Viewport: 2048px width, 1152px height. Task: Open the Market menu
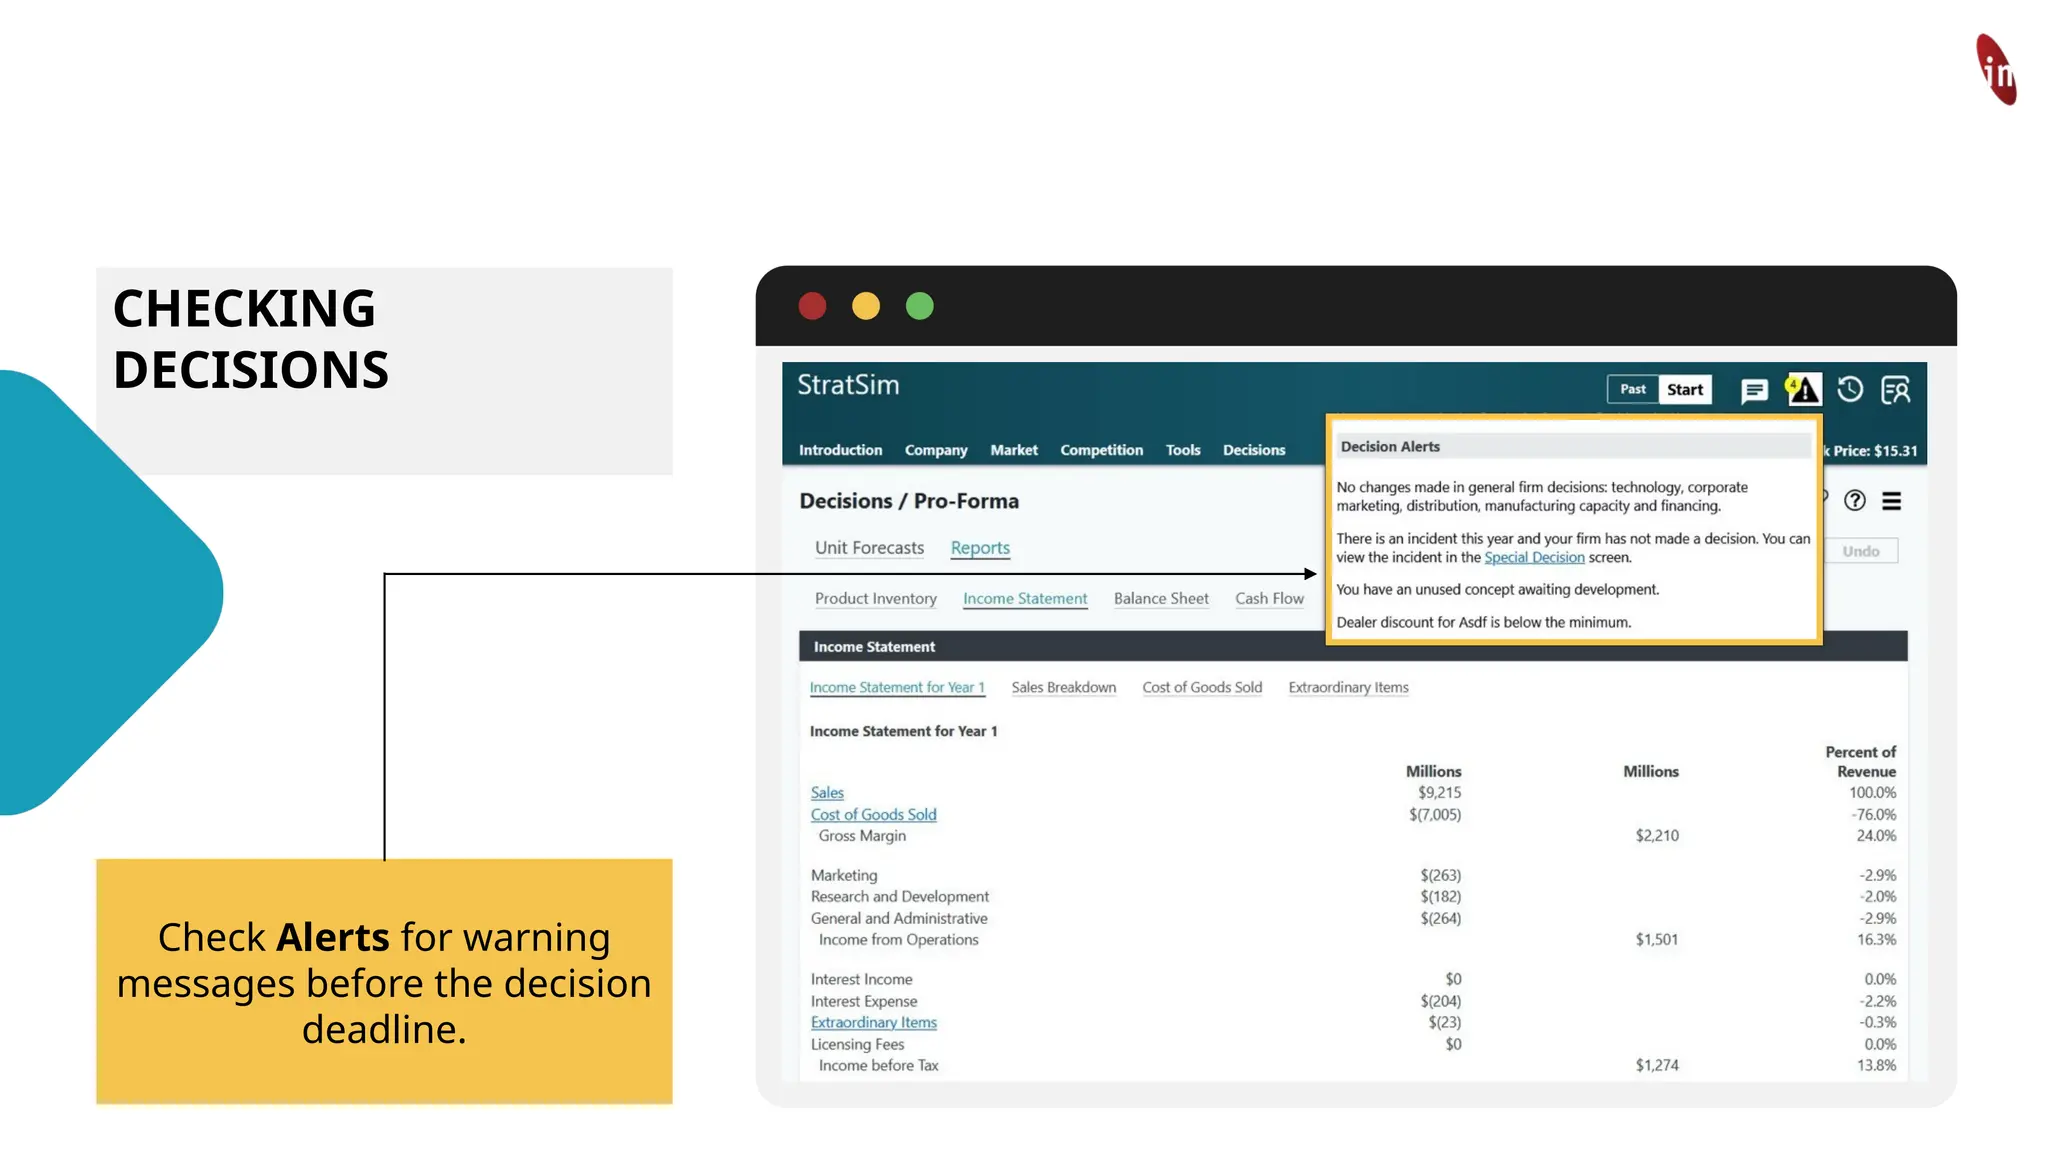click(x=1014, y=450)
